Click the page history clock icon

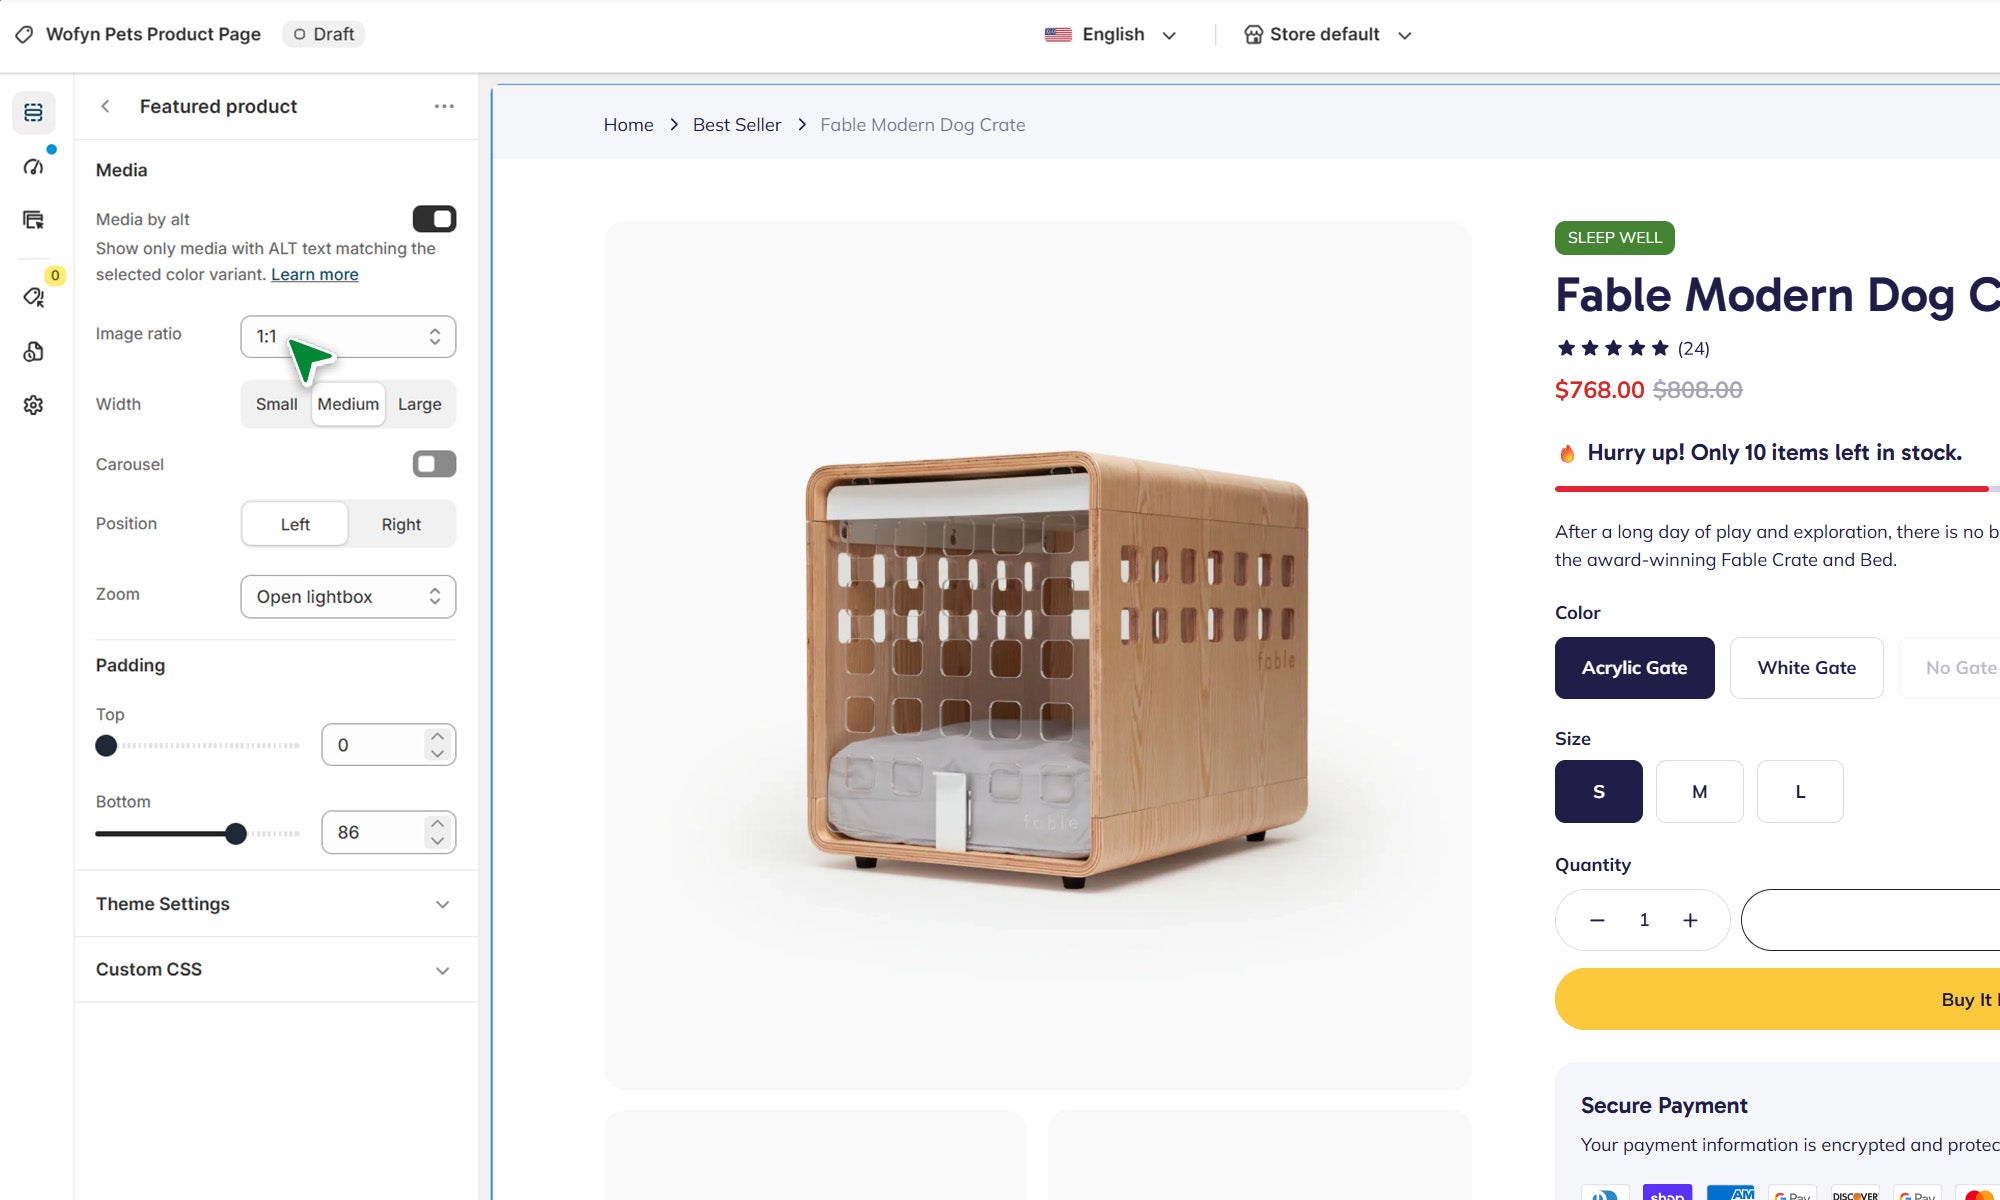(33, 352)
